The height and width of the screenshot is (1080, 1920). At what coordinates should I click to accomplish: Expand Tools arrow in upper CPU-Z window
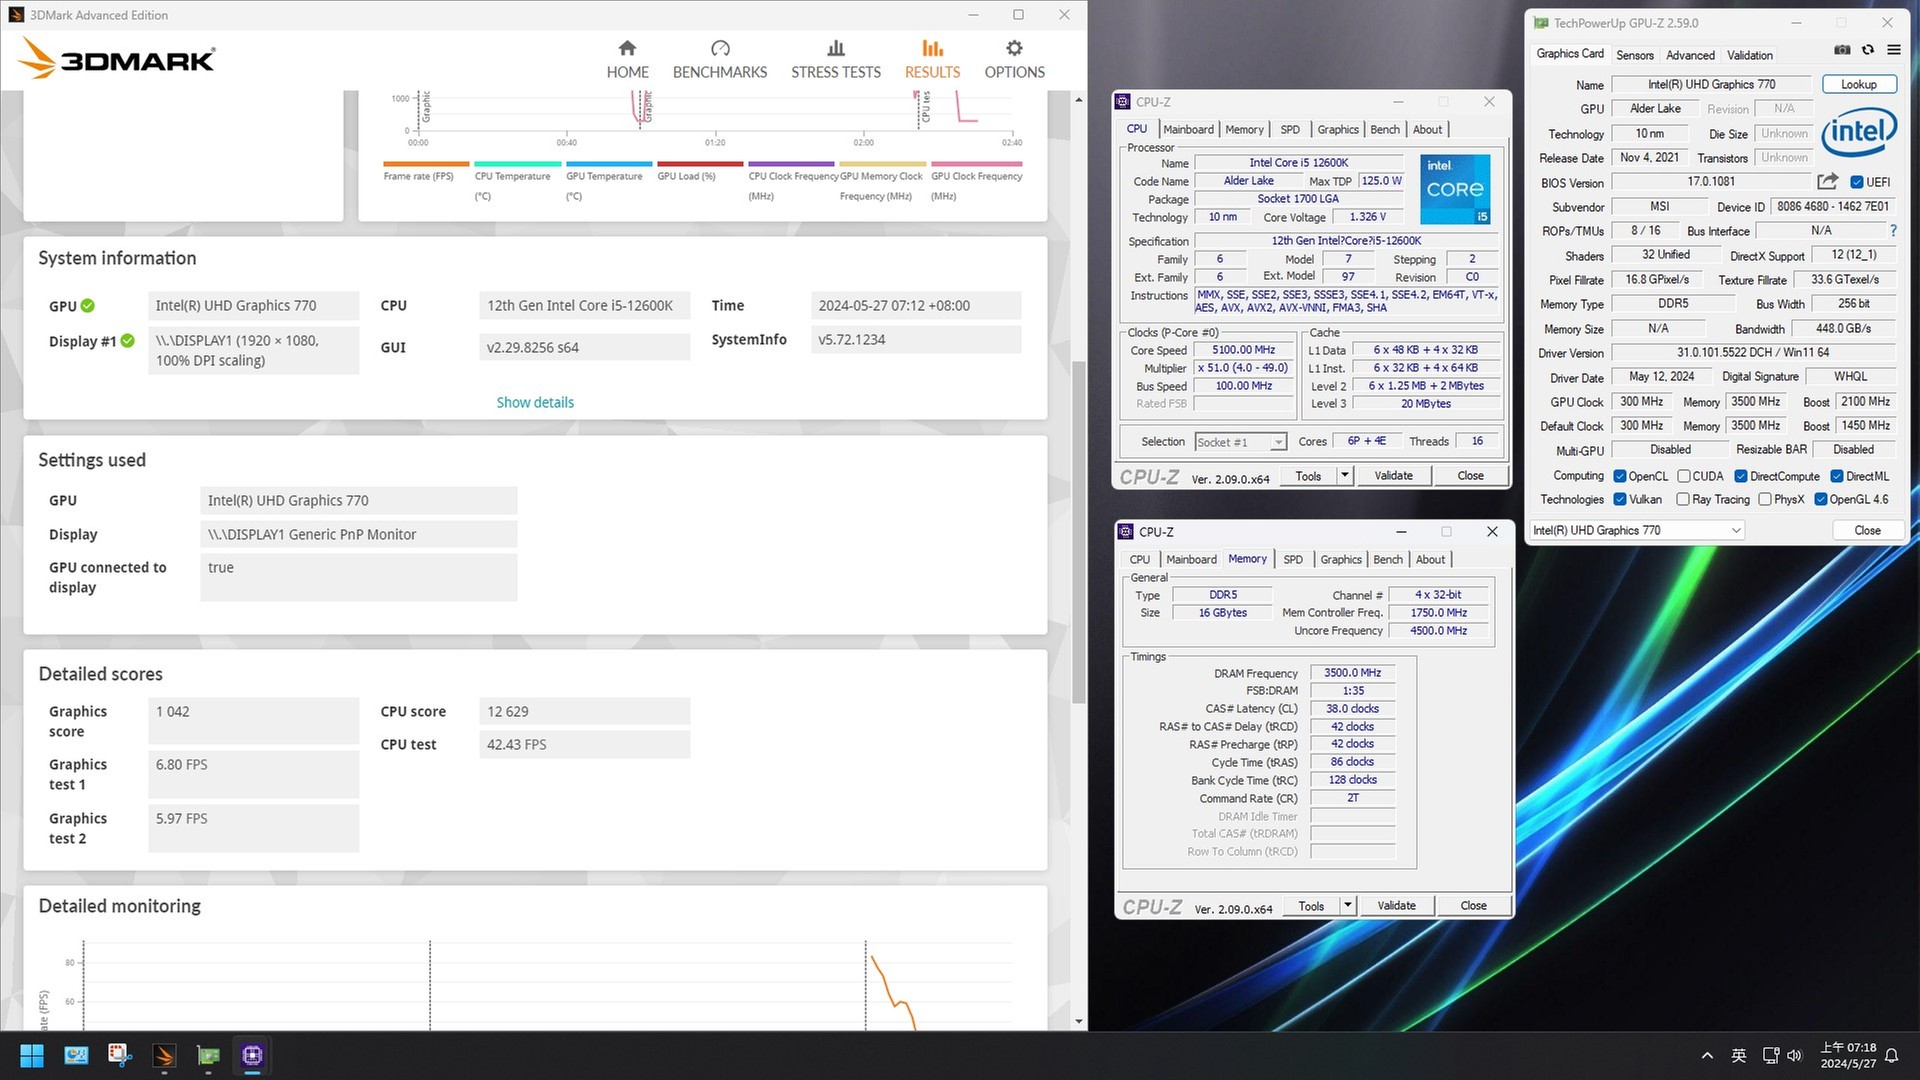coord(1345,476)
